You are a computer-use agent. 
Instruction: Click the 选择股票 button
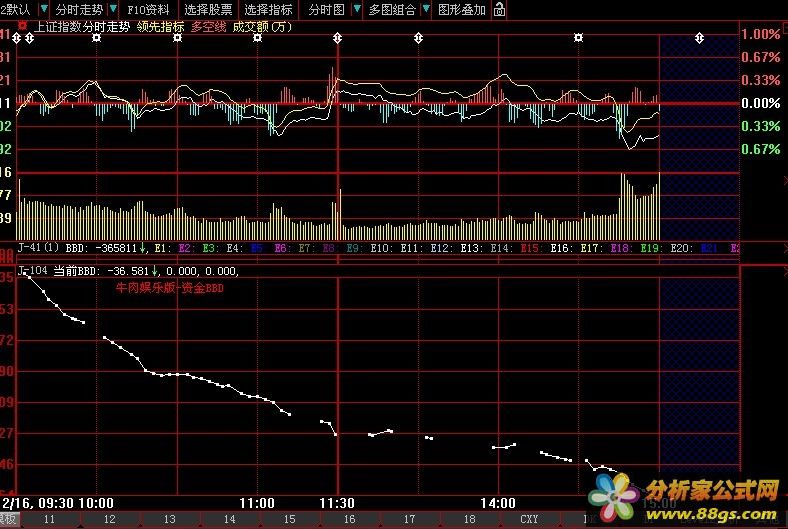pyautogui.click(x=208, y=10)
